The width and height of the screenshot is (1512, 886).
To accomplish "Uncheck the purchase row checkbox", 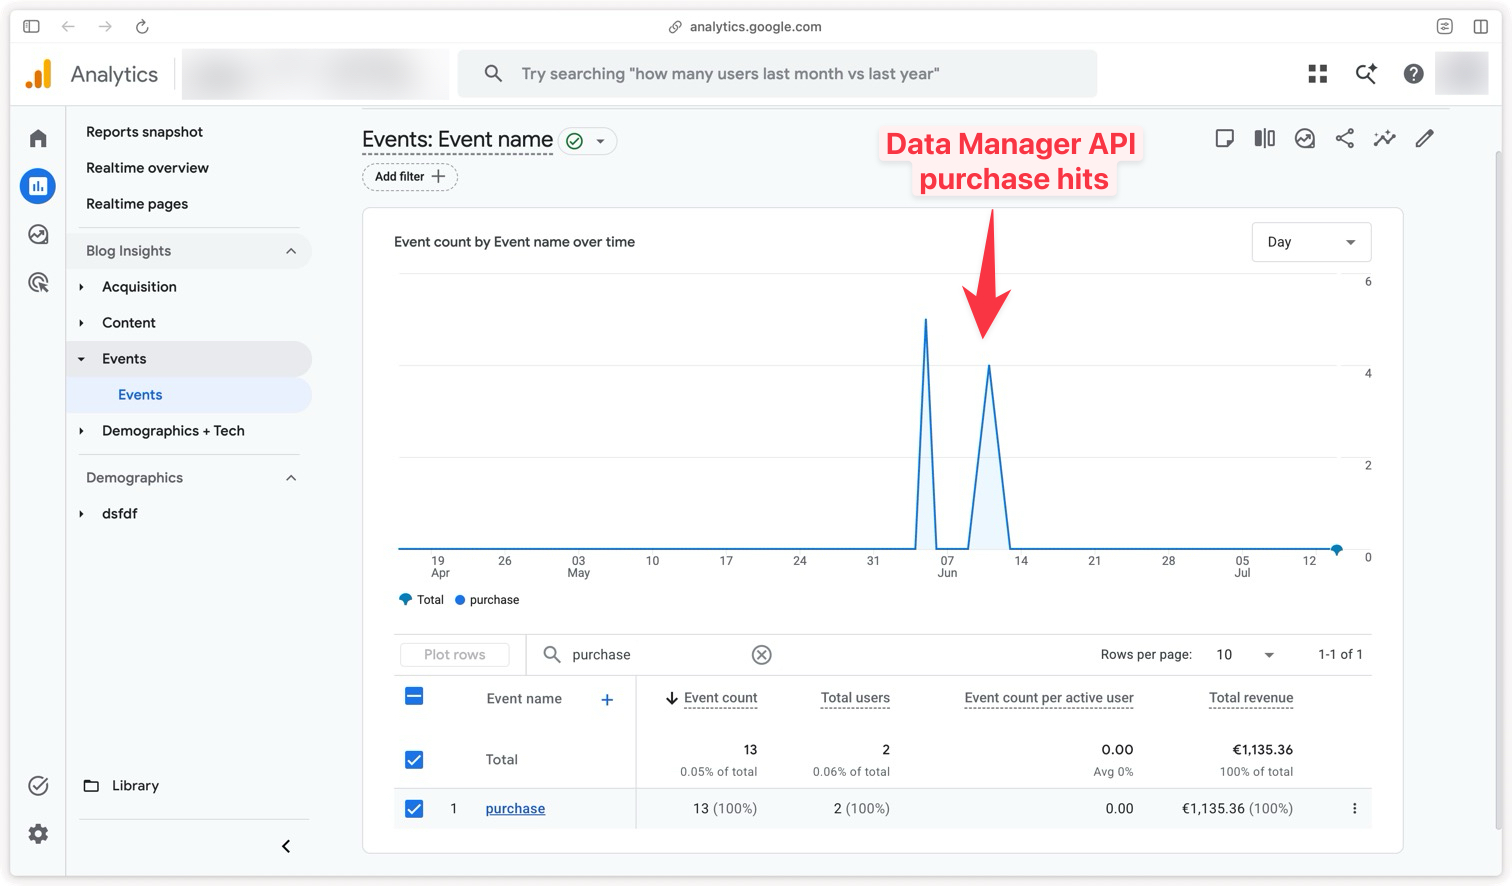I will click(414, 809).
